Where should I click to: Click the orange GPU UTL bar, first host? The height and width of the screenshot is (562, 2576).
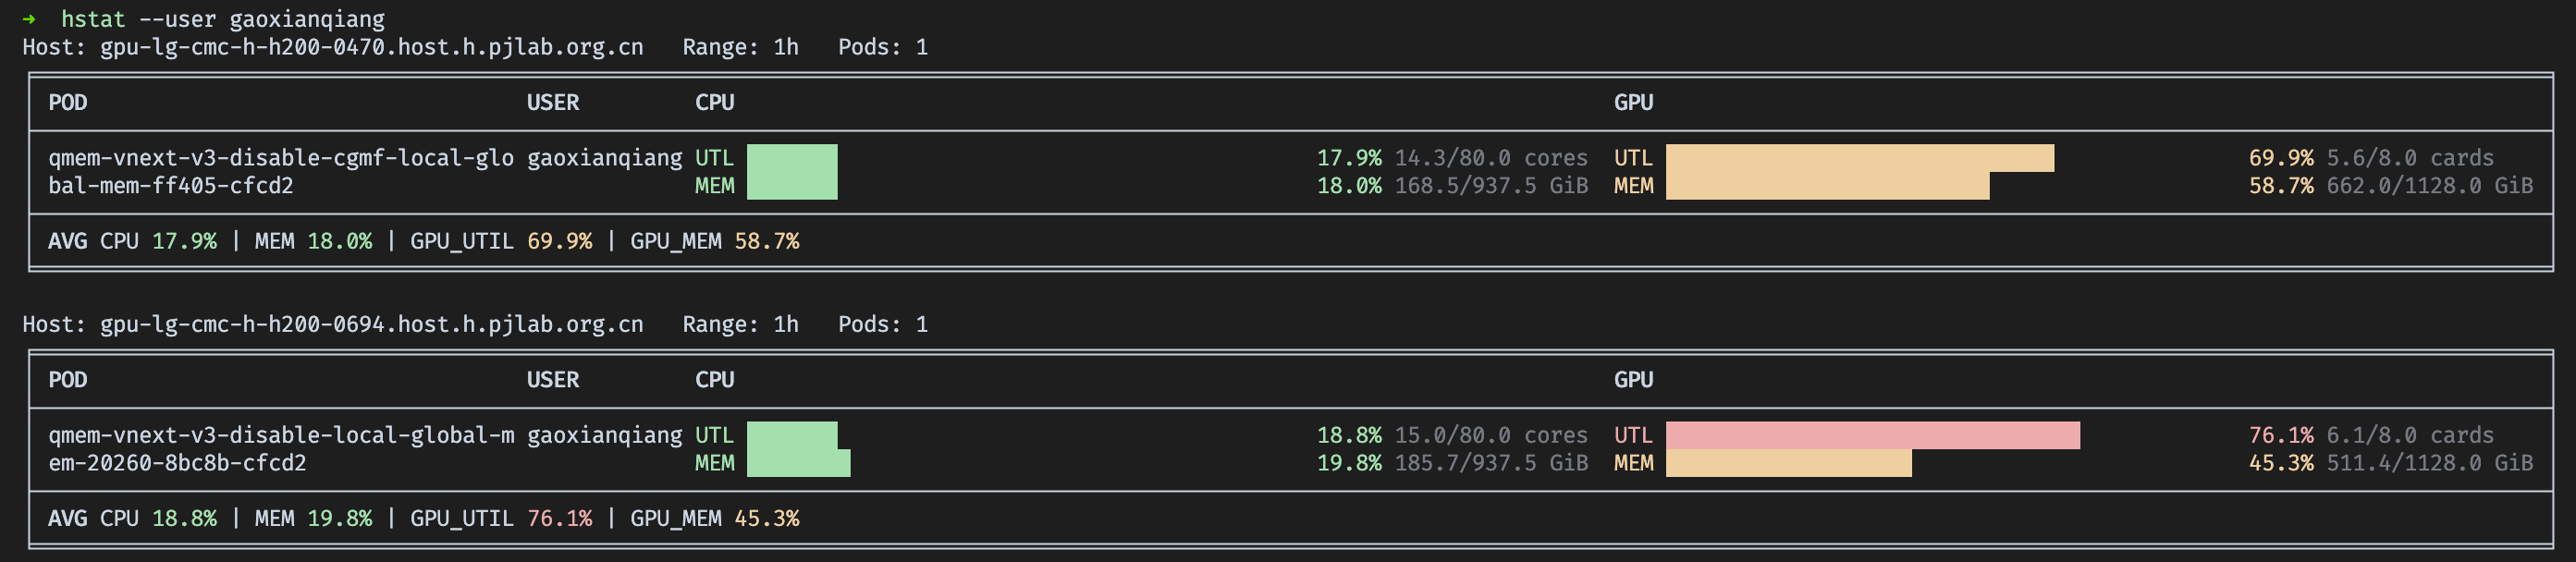(1860, 158)
